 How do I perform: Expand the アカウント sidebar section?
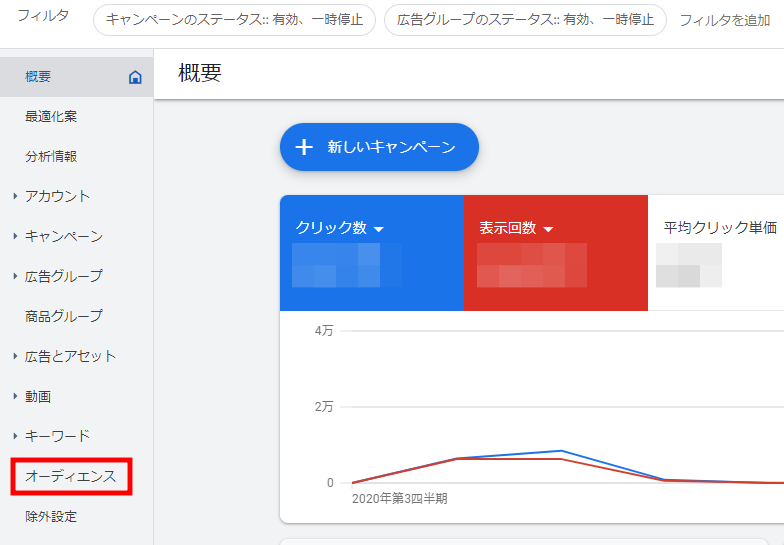coord(15,196)
